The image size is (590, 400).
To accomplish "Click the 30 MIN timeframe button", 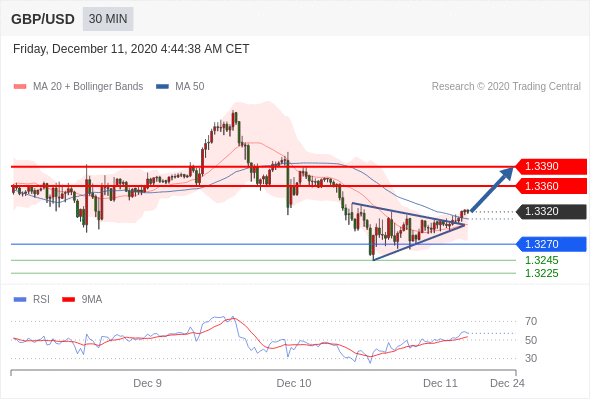I will tap(108, 19).
